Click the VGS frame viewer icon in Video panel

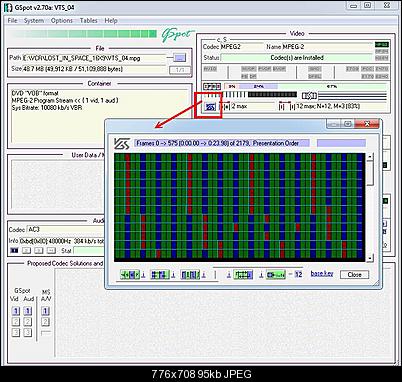pyautogui.click(x=210, y=107)
